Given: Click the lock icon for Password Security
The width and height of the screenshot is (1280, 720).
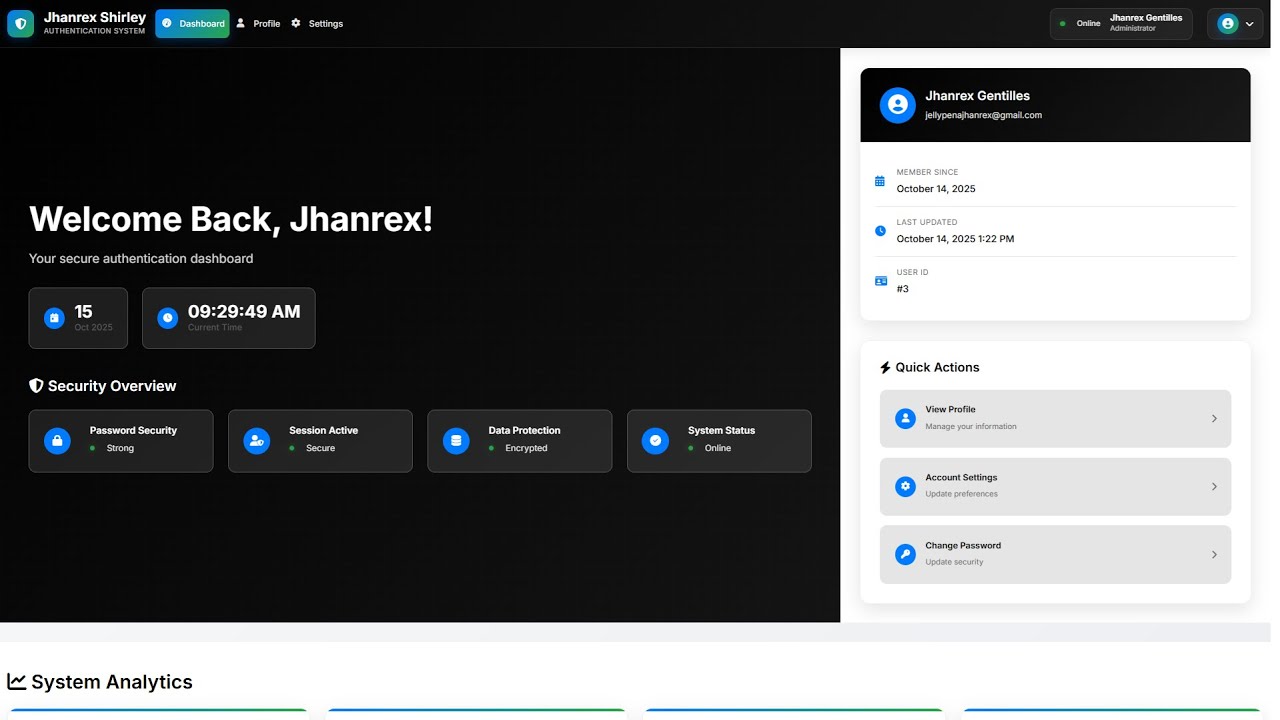Looking at the screenshot, I should coord(58,440).
